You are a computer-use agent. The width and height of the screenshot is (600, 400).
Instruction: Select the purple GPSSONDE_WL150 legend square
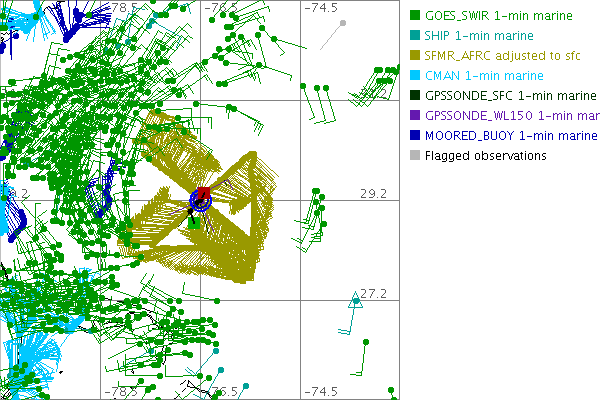click(415, 116)
